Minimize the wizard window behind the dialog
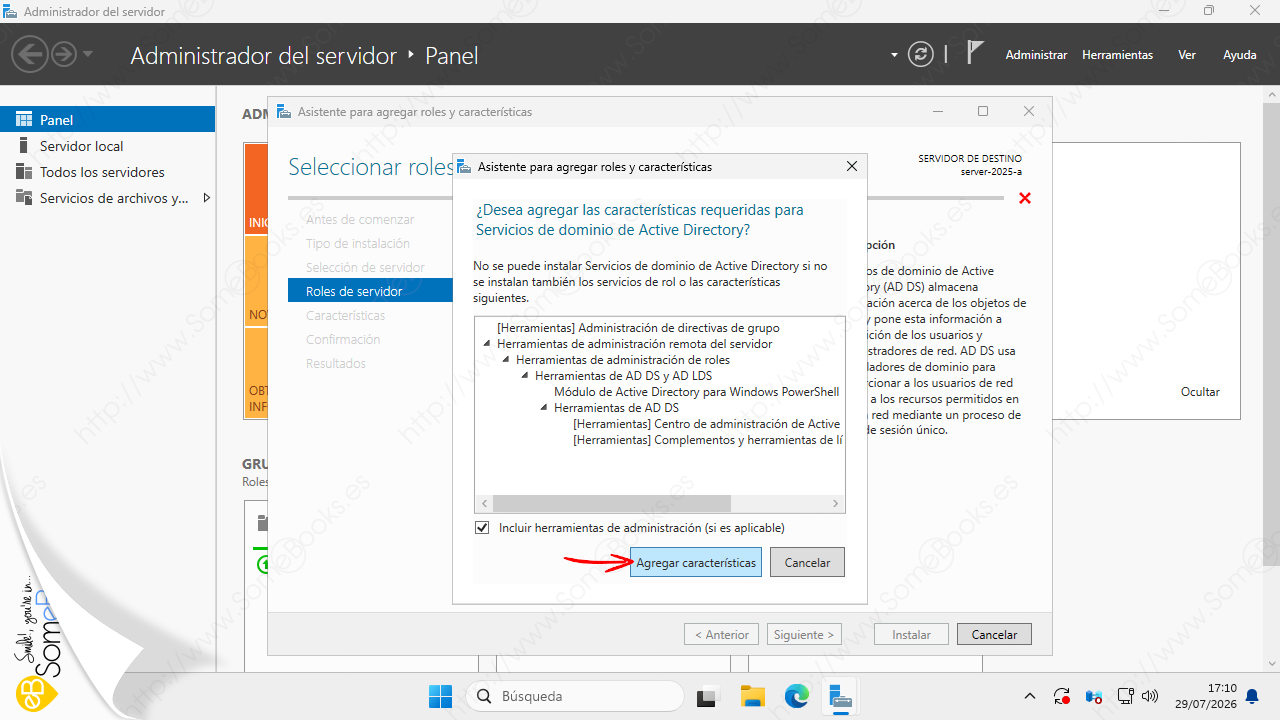Image resolution: width=1280 pixels, height=720 pixels. point(938,112)
